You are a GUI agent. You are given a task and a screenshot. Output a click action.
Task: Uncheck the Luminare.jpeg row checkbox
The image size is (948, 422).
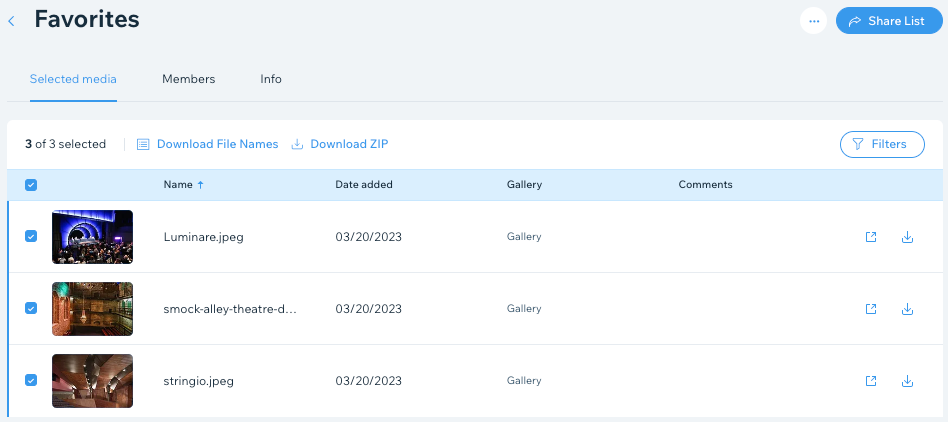[x=31, y=236]
